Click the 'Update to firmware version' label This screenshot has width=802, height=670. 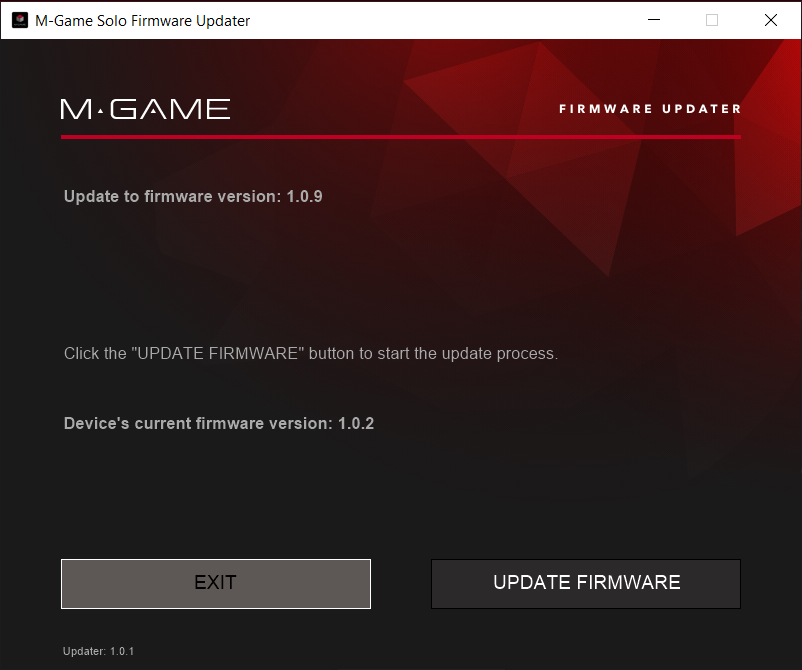172,196
